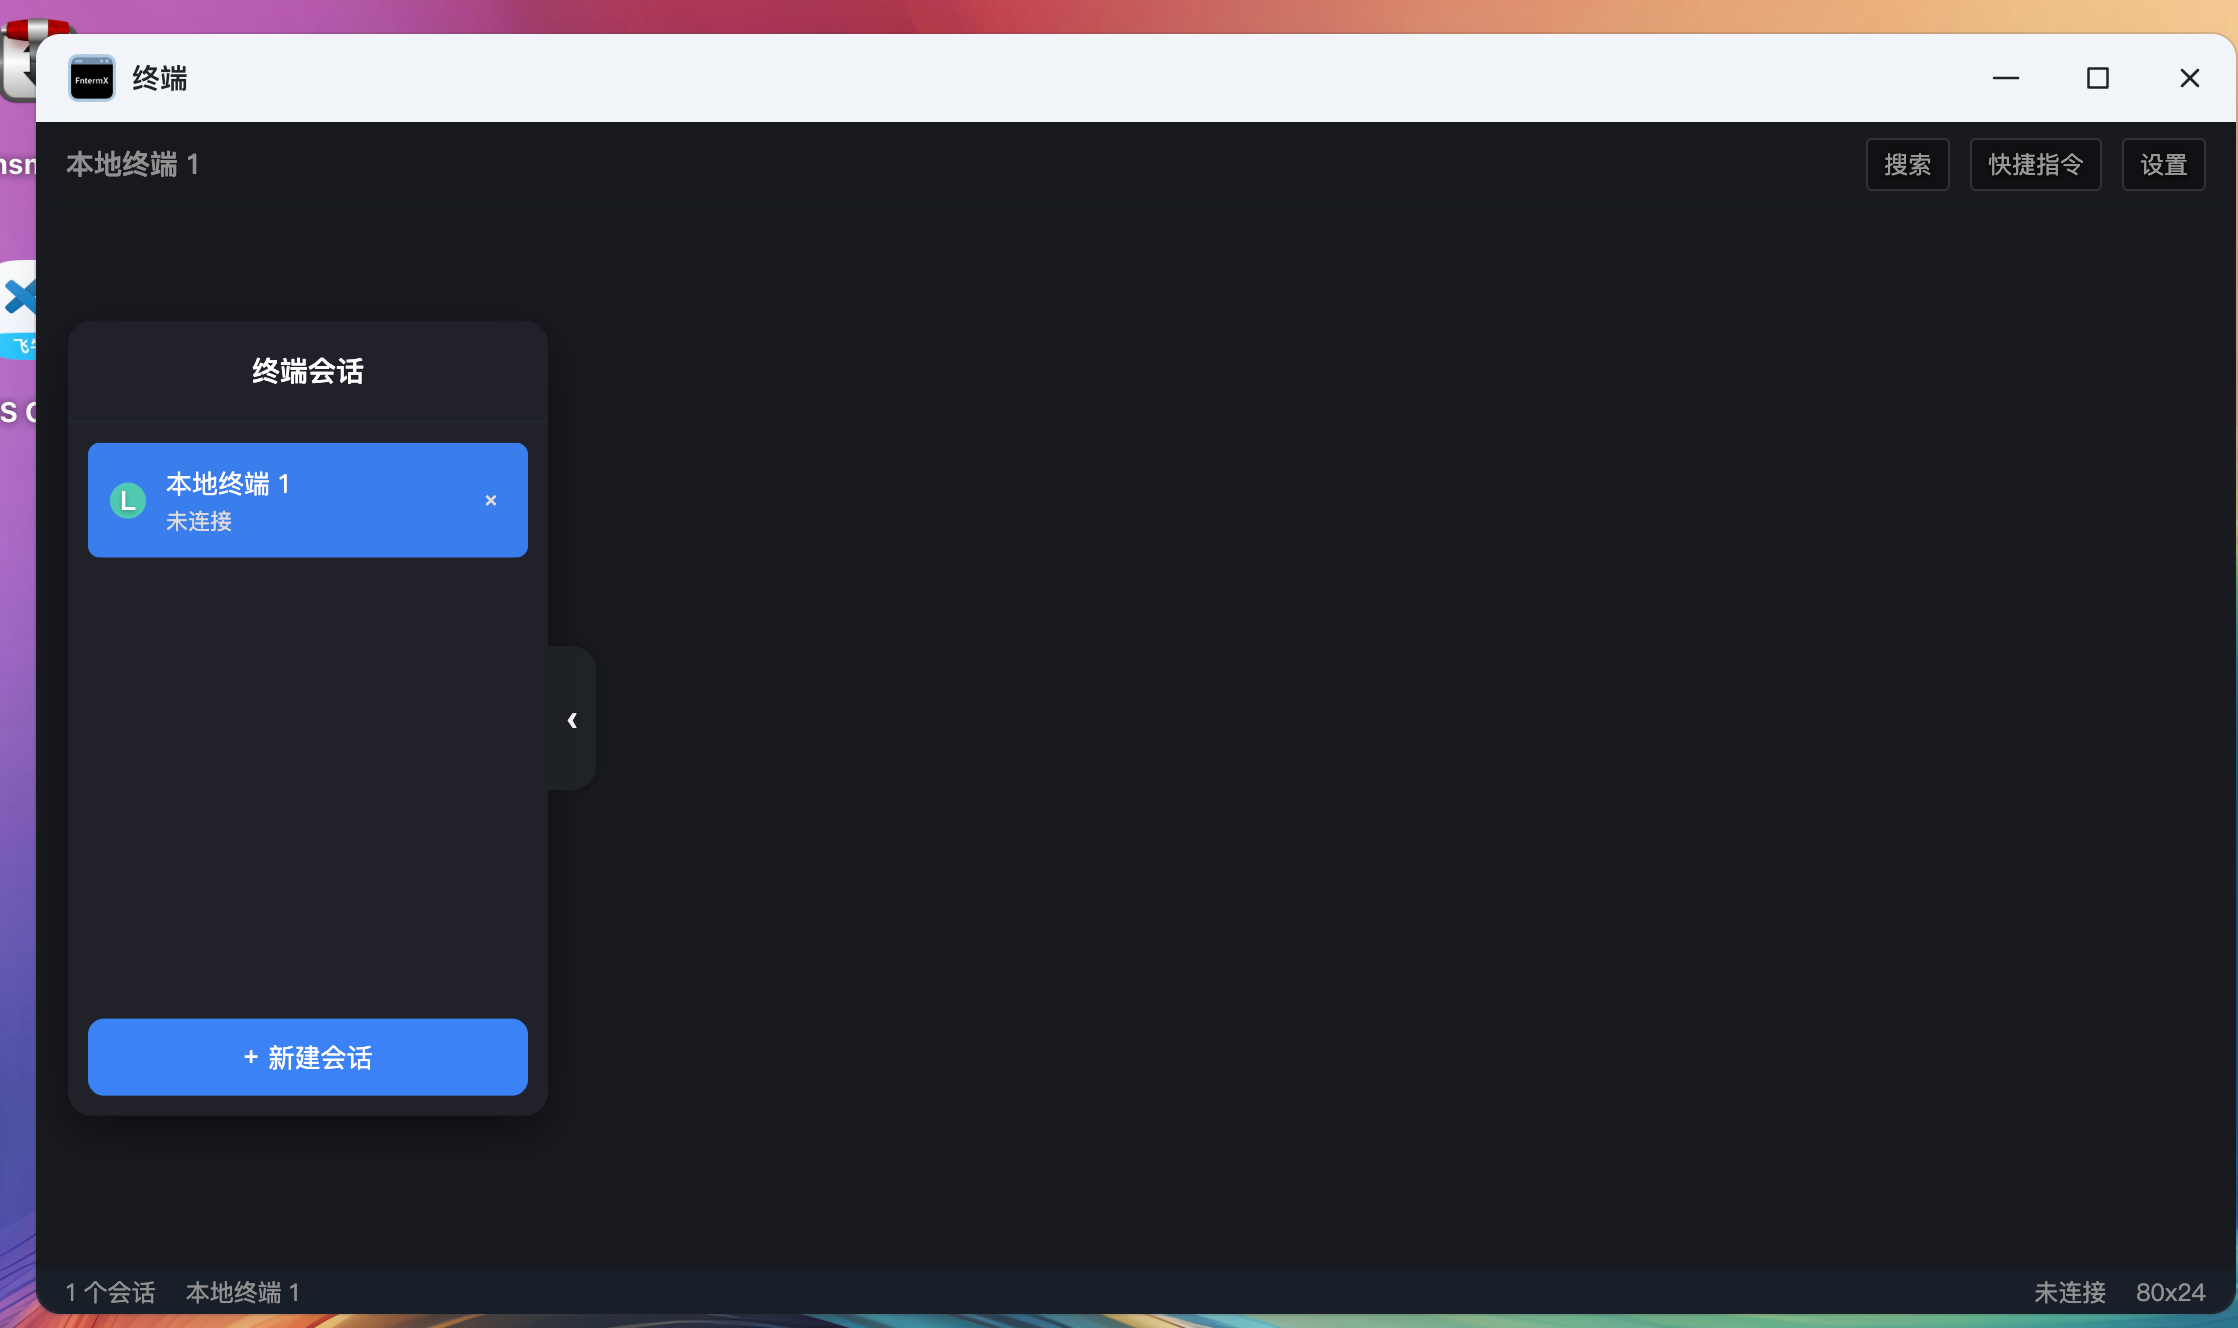2238x1328 pixels.
Task: Click the 80x24 terminal size indicator
Action: pyautogui.click(x=2171, y=1292)
